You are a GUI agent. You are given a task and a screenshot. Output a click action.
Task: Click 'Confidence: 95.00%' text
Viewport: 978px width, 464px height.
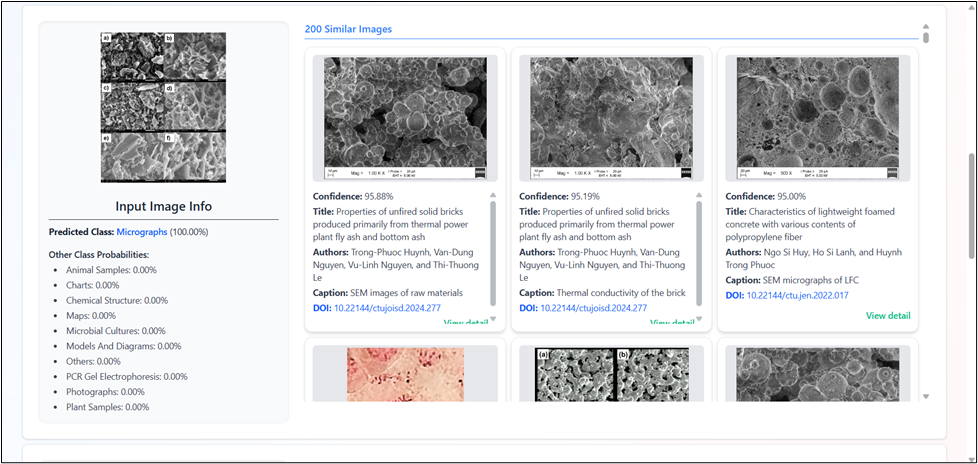click(765, 196)
